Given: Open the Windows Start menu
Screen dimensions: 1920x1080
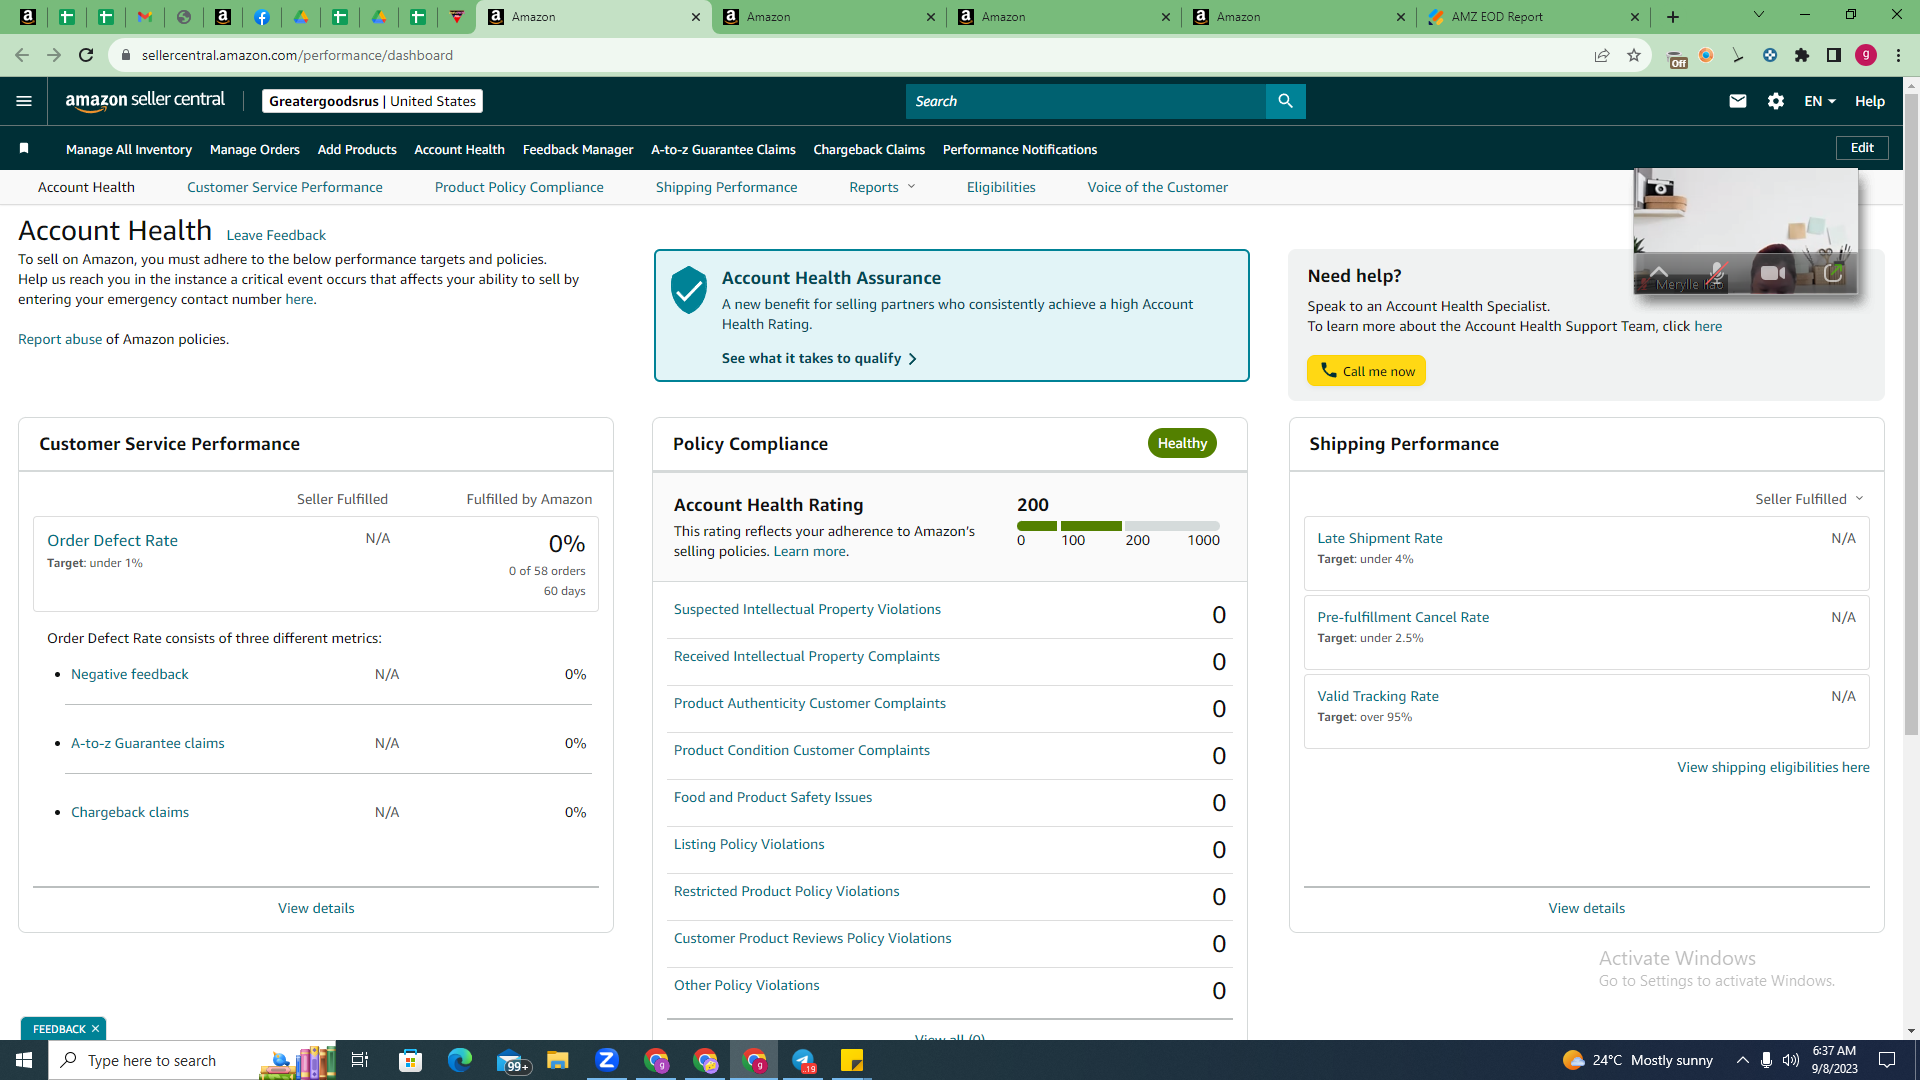Looking at the screenshot, I should click(x=24, y=1060).
